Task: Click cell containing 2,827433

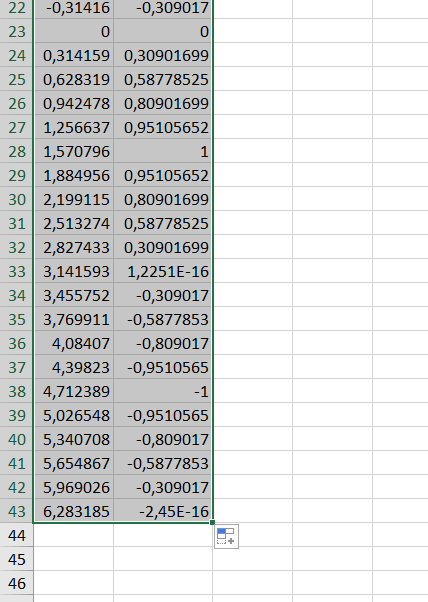Action: click(x=74, y=247)
